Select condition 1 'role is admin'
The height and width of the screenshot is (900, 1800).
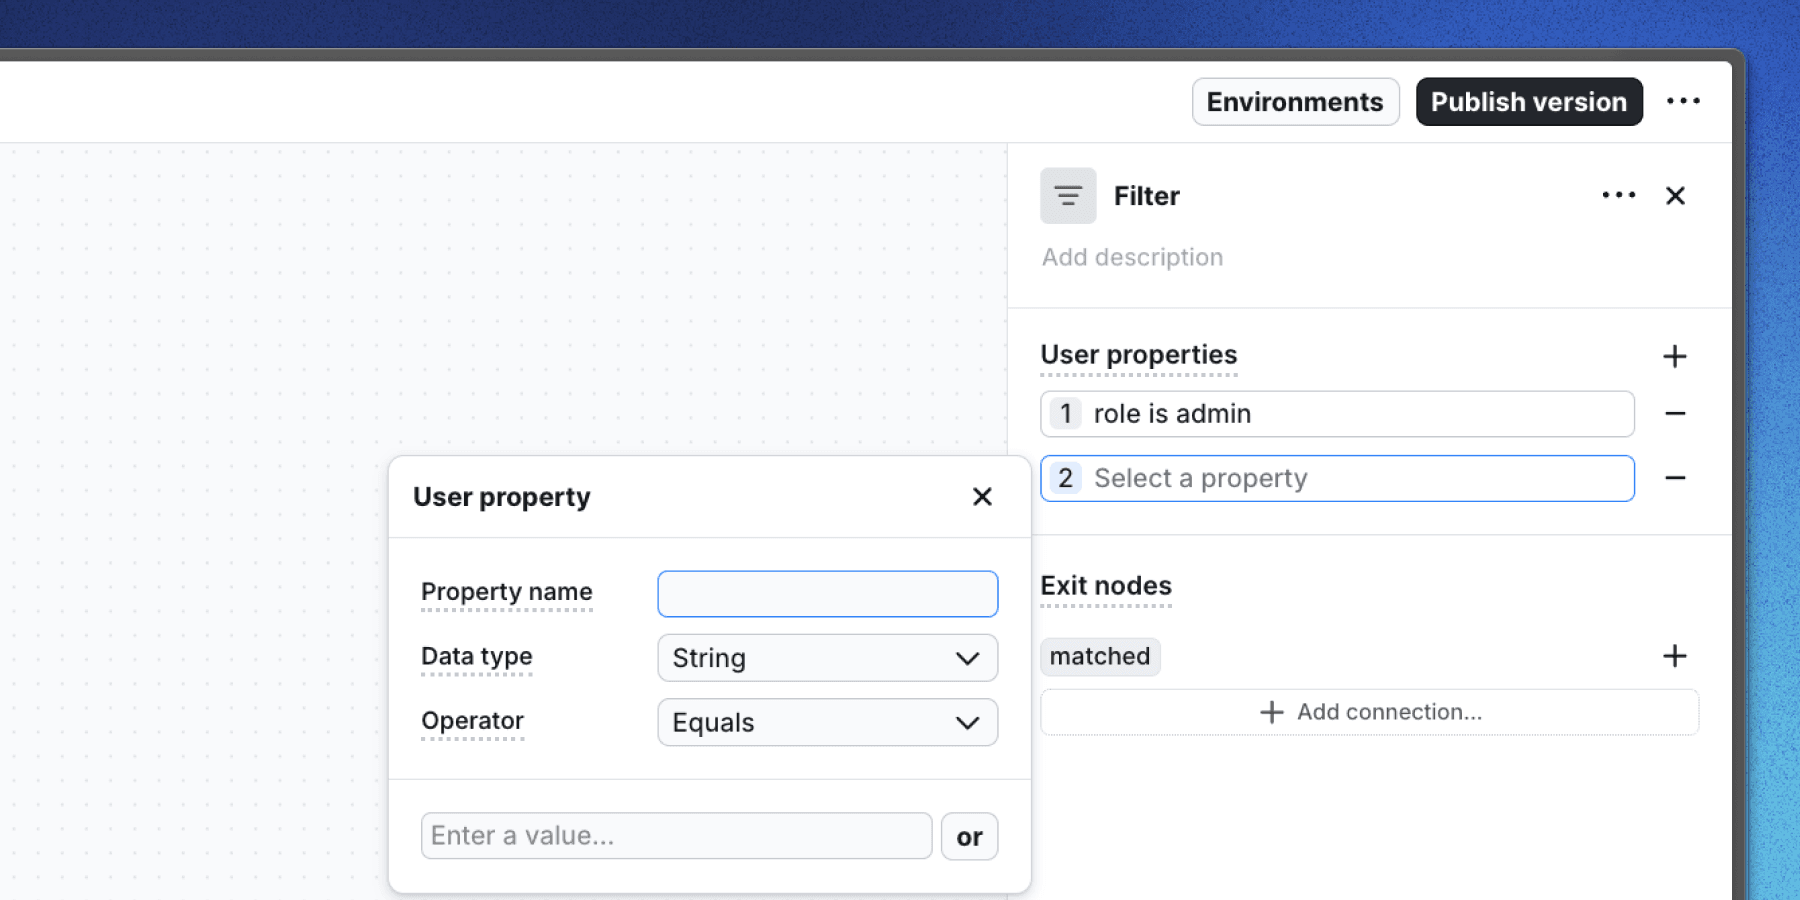pos(1337,413)
